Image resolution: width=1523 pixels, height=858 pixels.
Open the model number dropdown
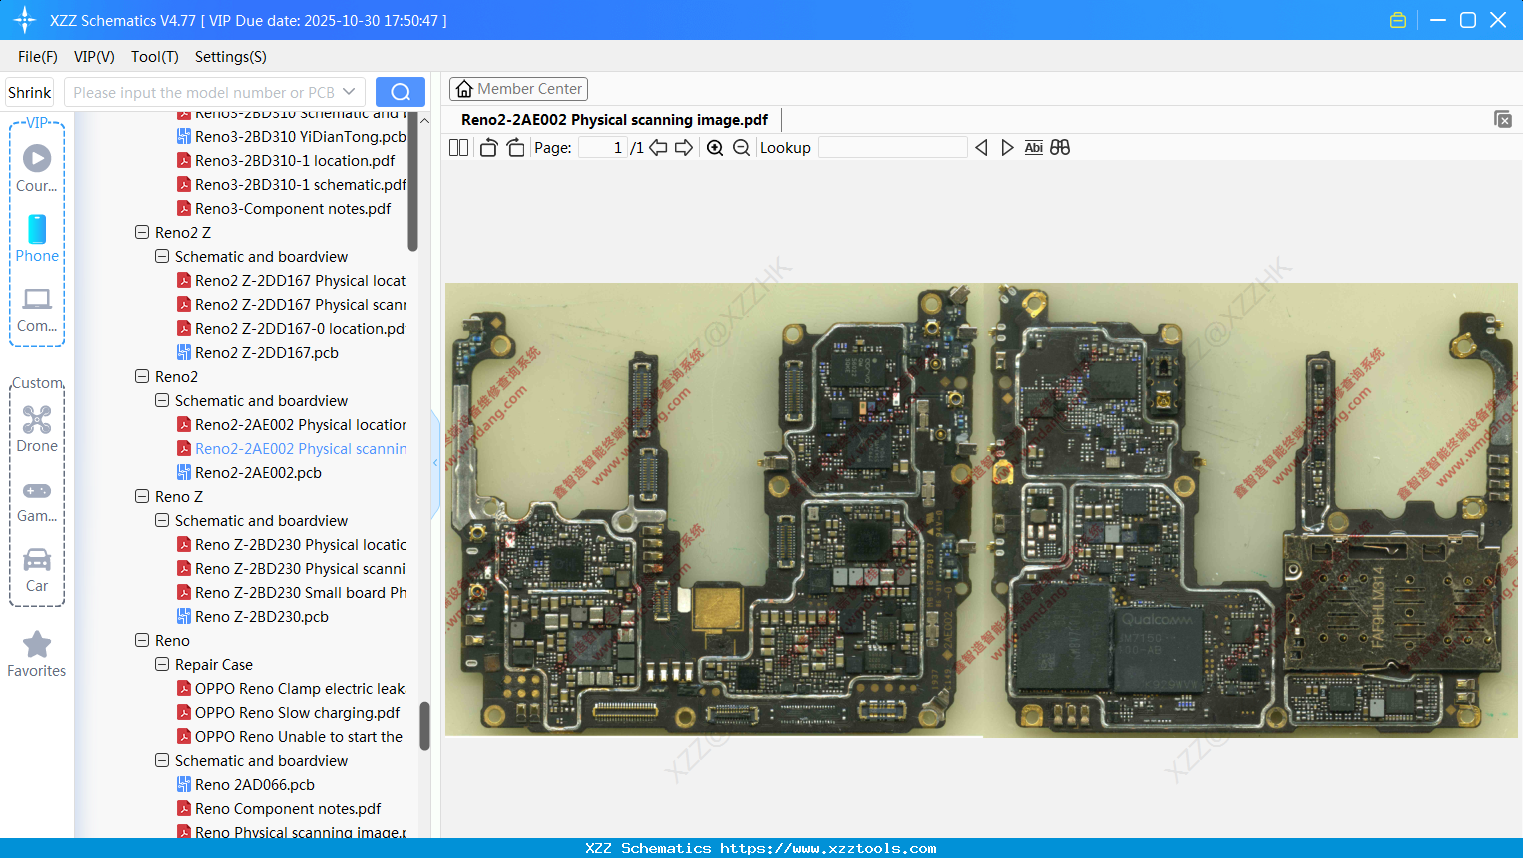349,92
